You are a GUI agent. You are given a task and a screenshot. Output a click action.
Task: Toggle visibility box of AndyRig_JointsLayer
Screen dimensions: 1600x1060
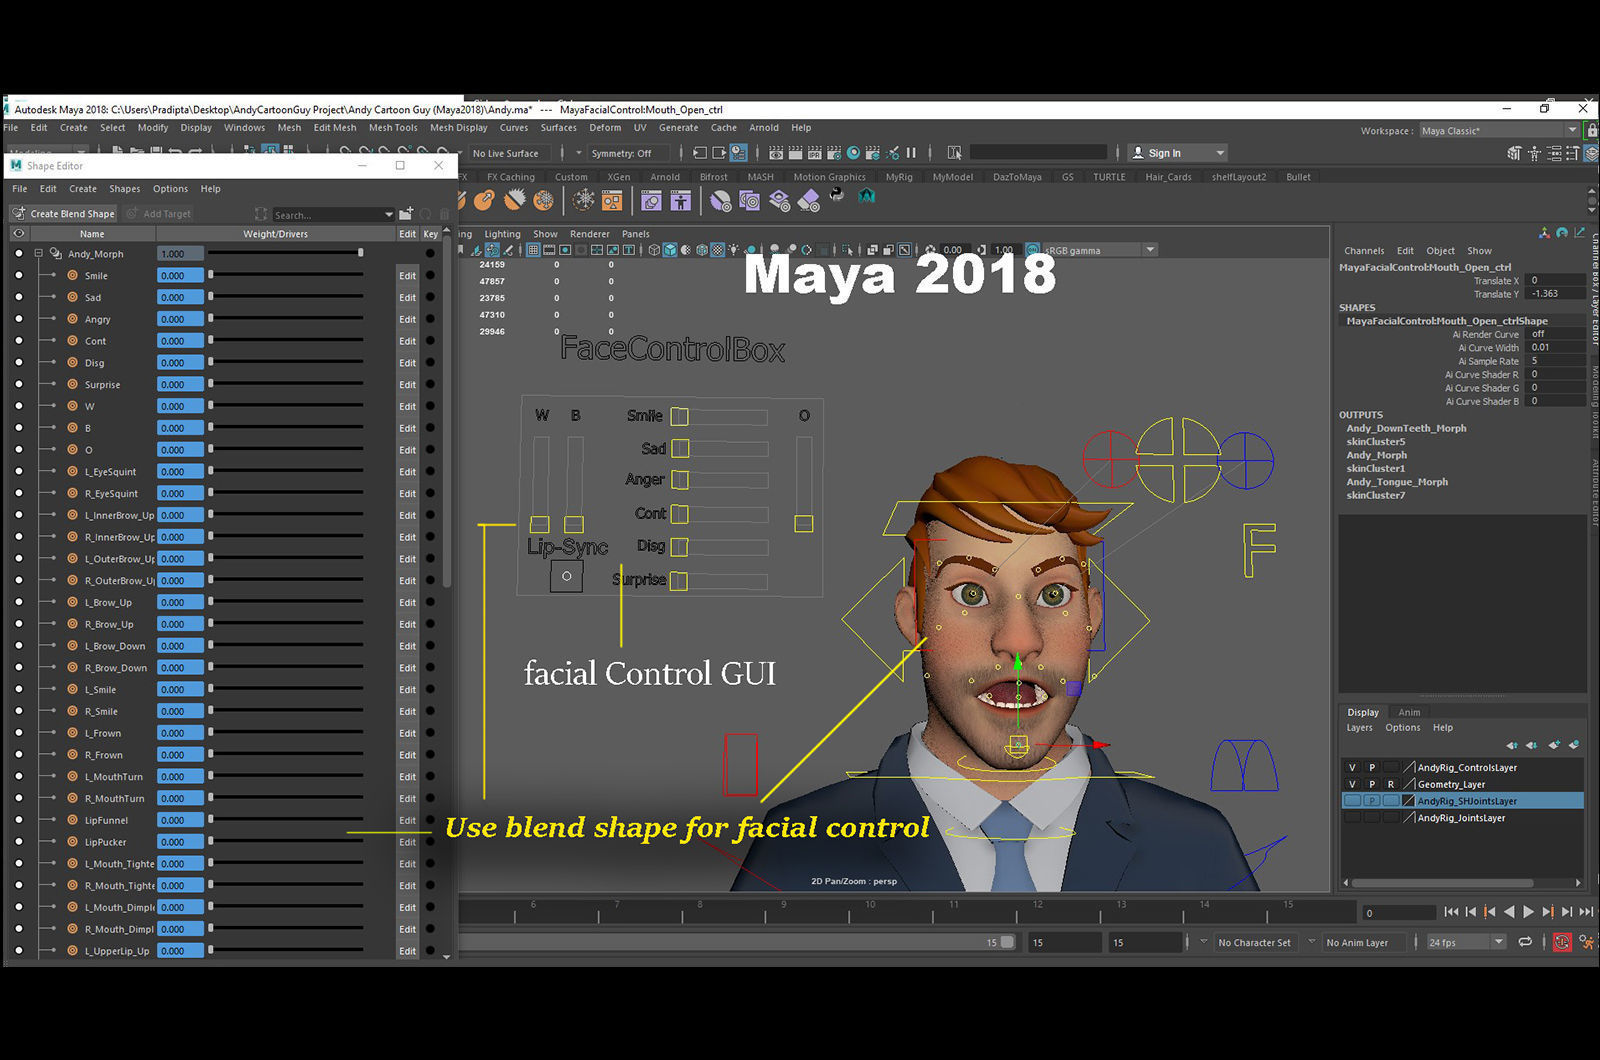point(1352,818)
